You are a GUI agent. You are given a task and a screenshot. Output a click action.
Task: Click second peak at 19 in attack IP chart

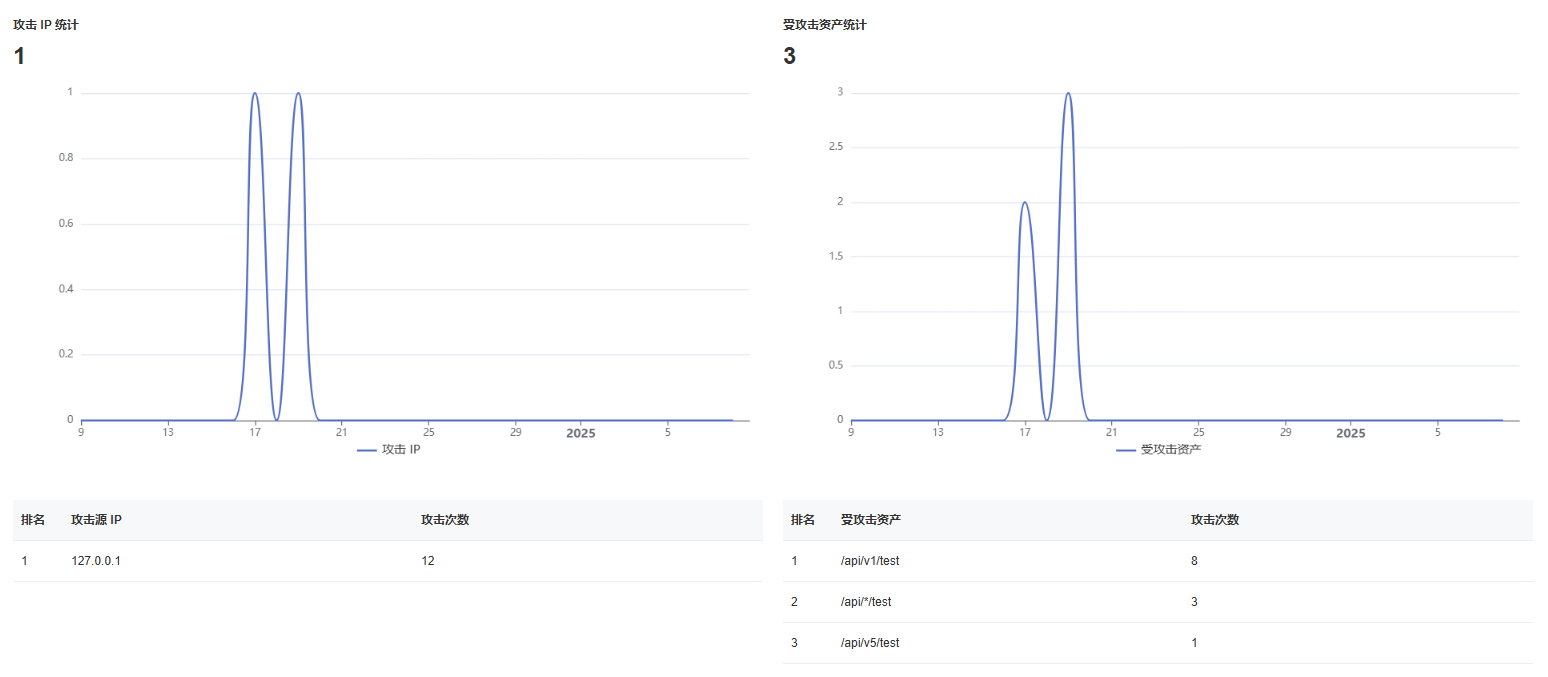click(x=298, y=94)
